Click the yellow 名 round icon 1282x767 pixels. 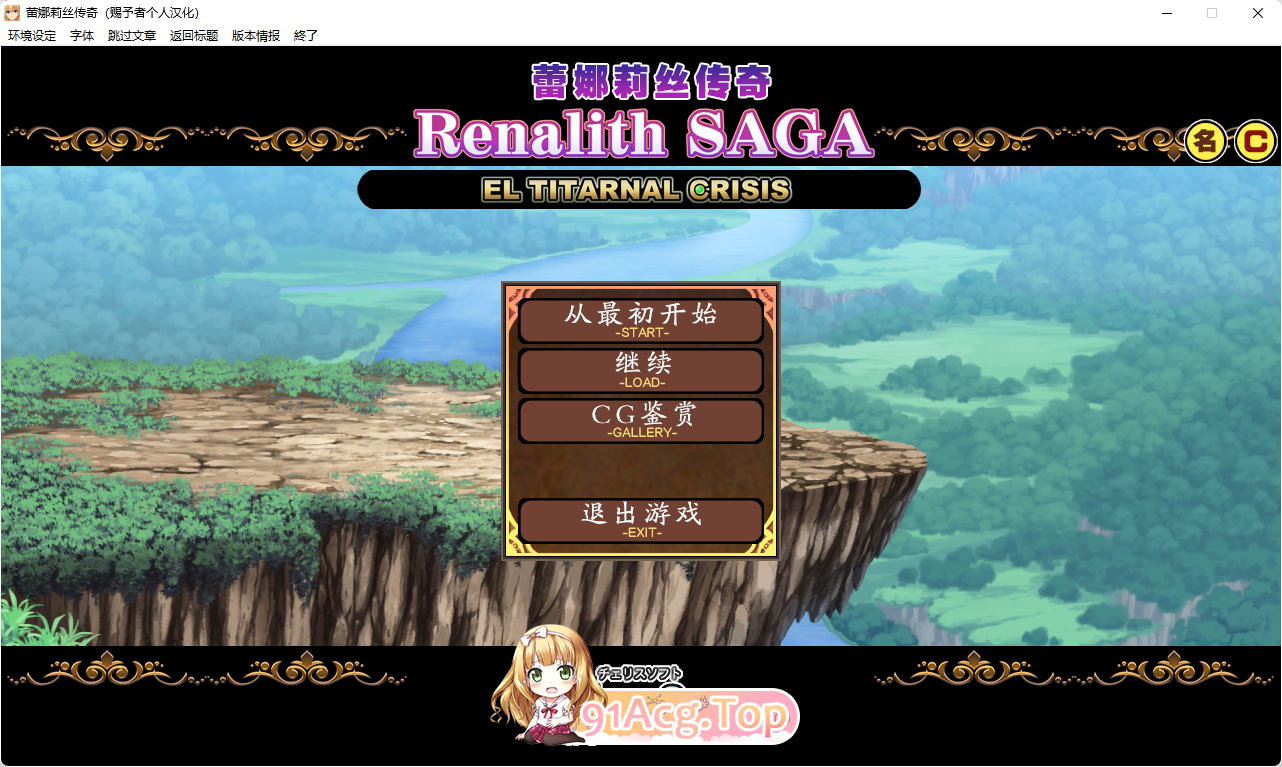[1206, 141]
